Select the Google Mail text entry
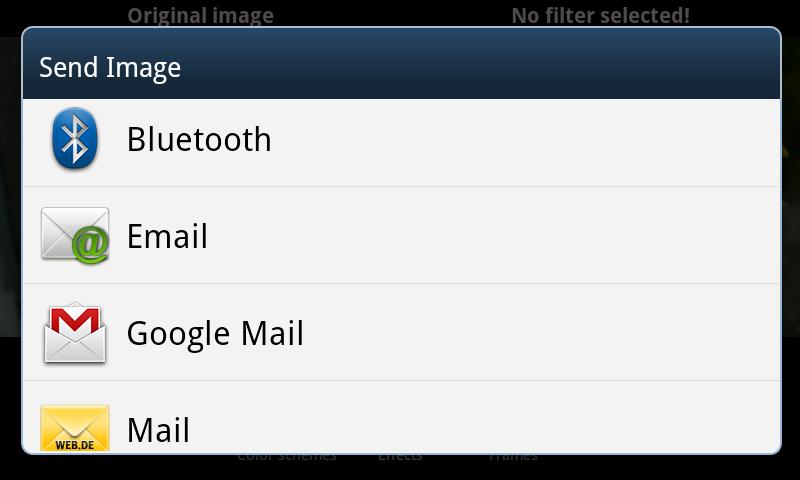Image resolution: width=800 pixels, height=480 pixels. tap(215, 334)
